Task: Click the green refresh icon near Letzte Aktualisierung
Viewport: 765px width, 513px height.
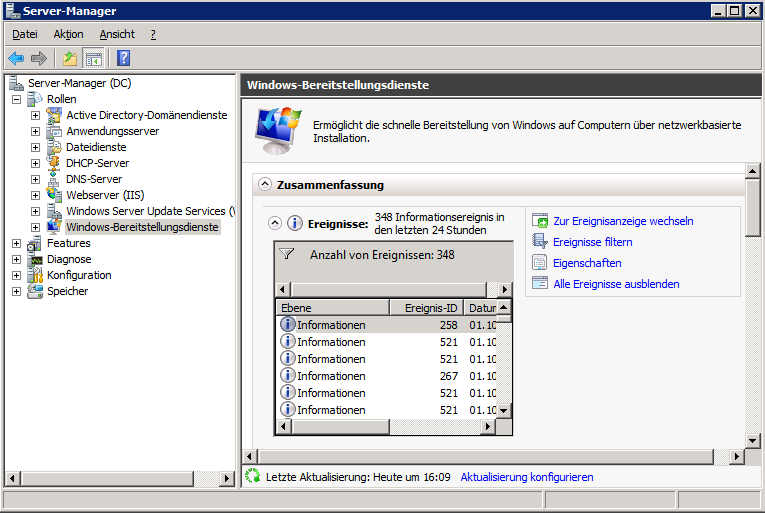Action: click(253, 476)
